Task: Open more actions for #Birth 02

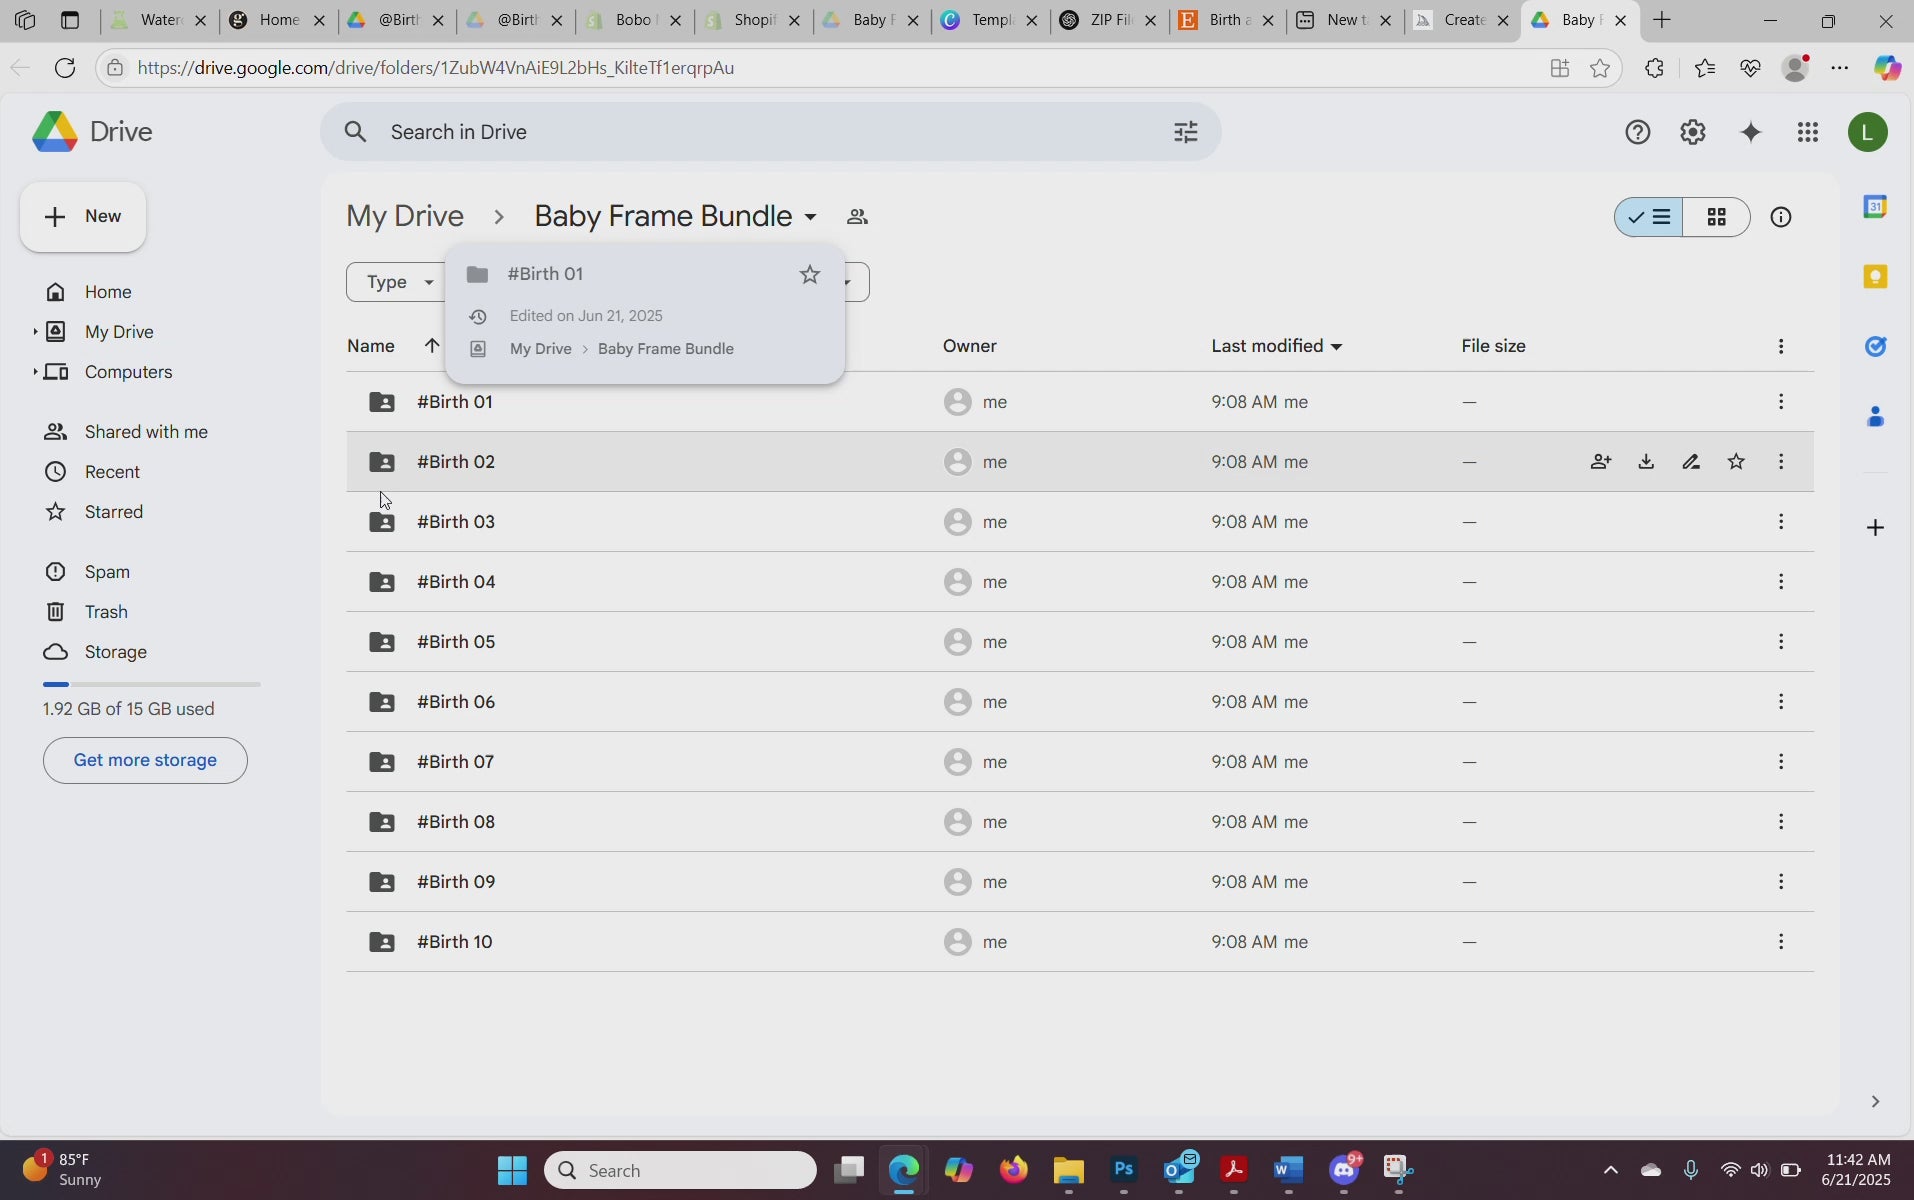Action: (1781, 461)
